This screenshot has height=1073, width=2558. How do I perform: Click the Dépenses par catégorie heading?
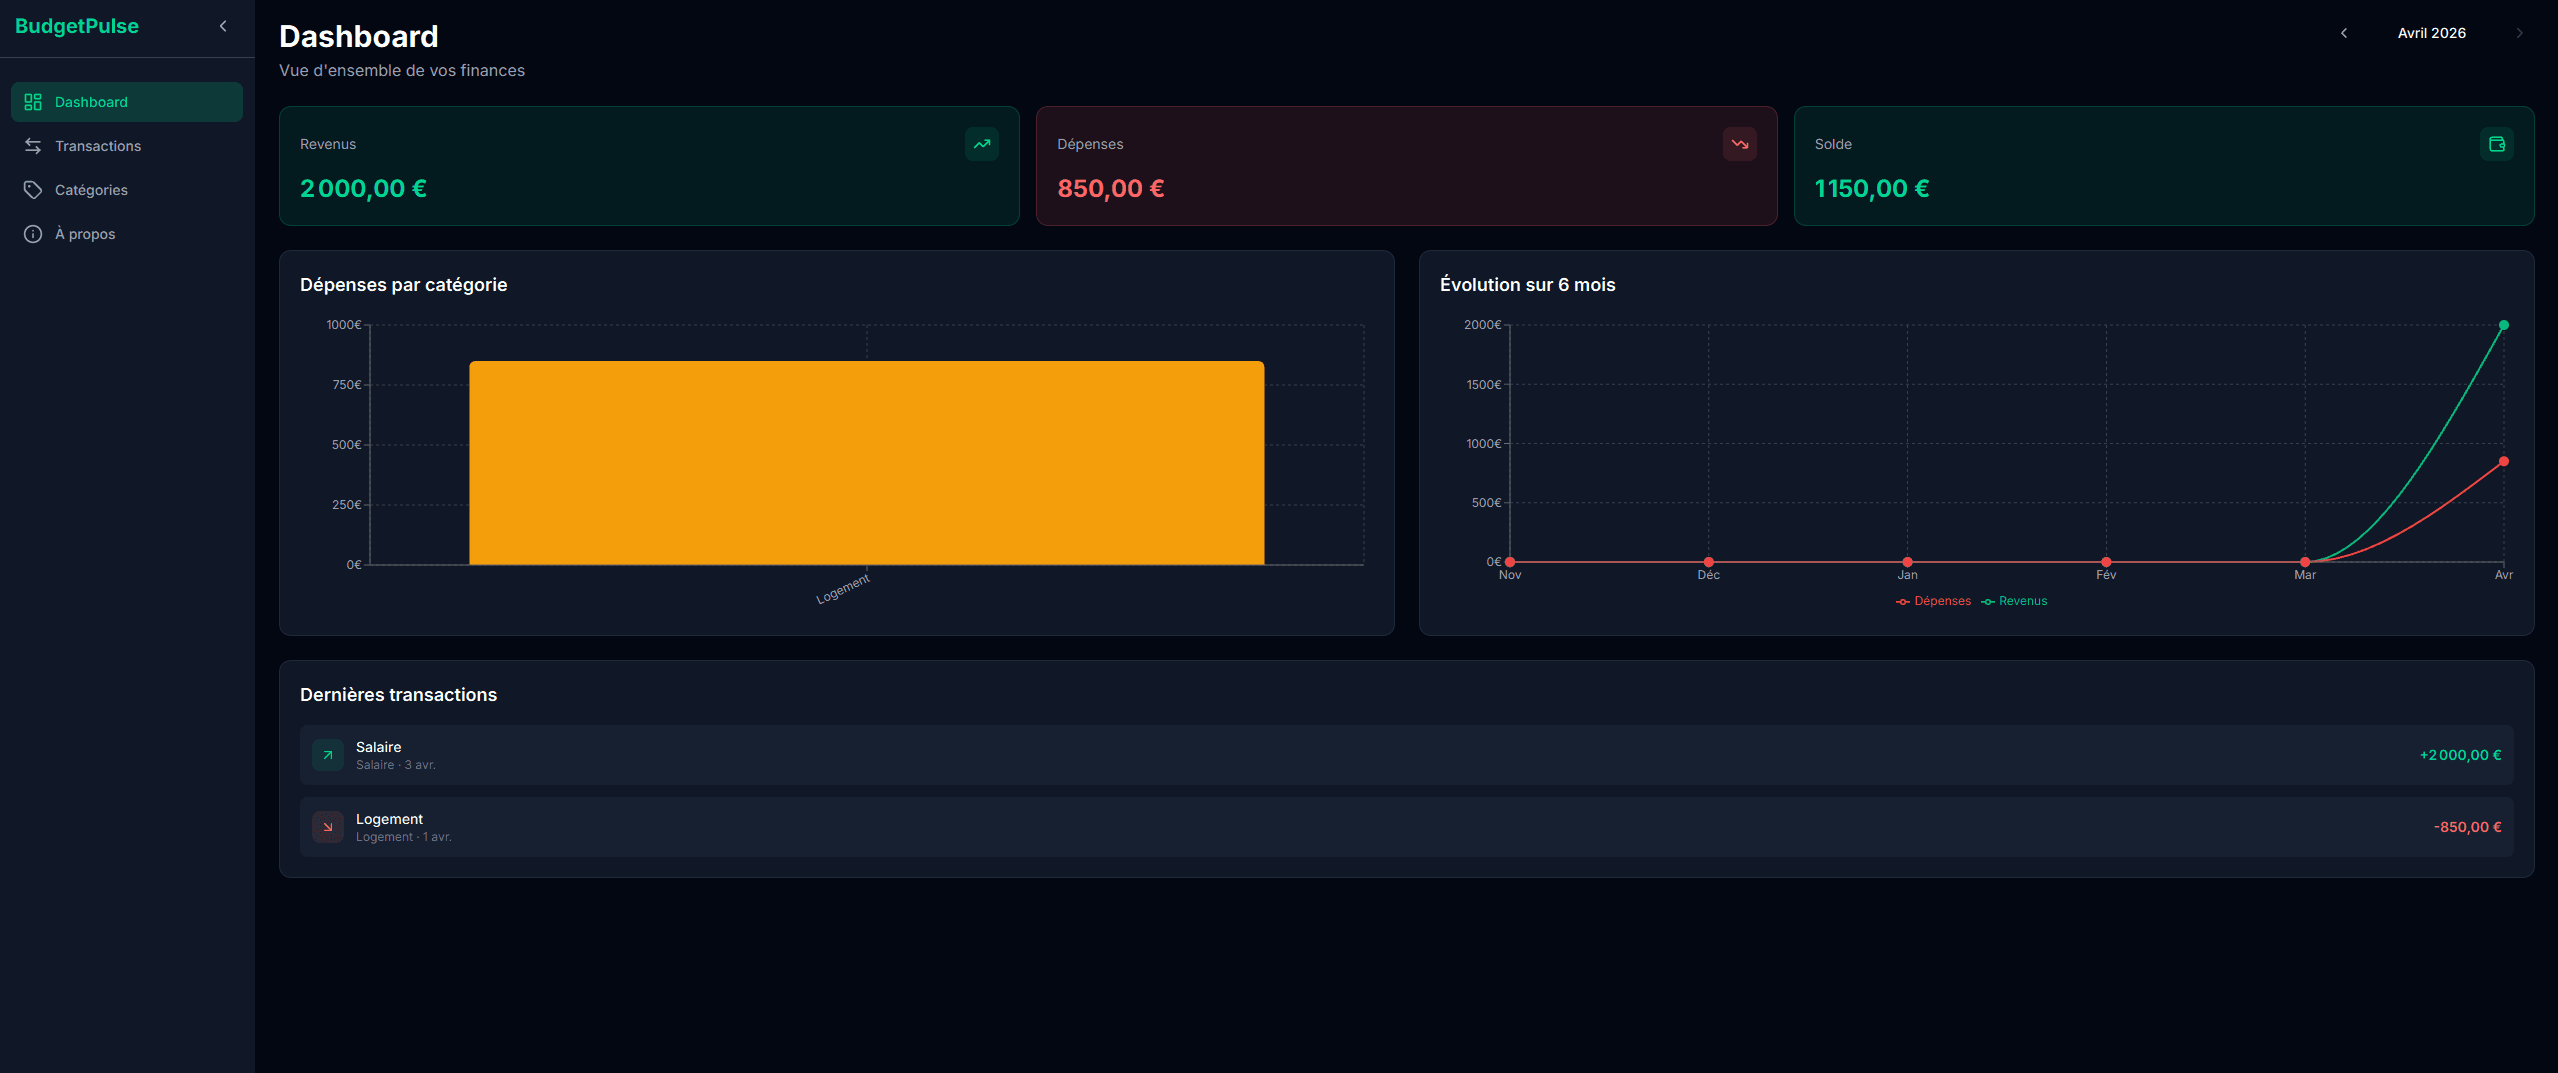(x=403, y=285)
